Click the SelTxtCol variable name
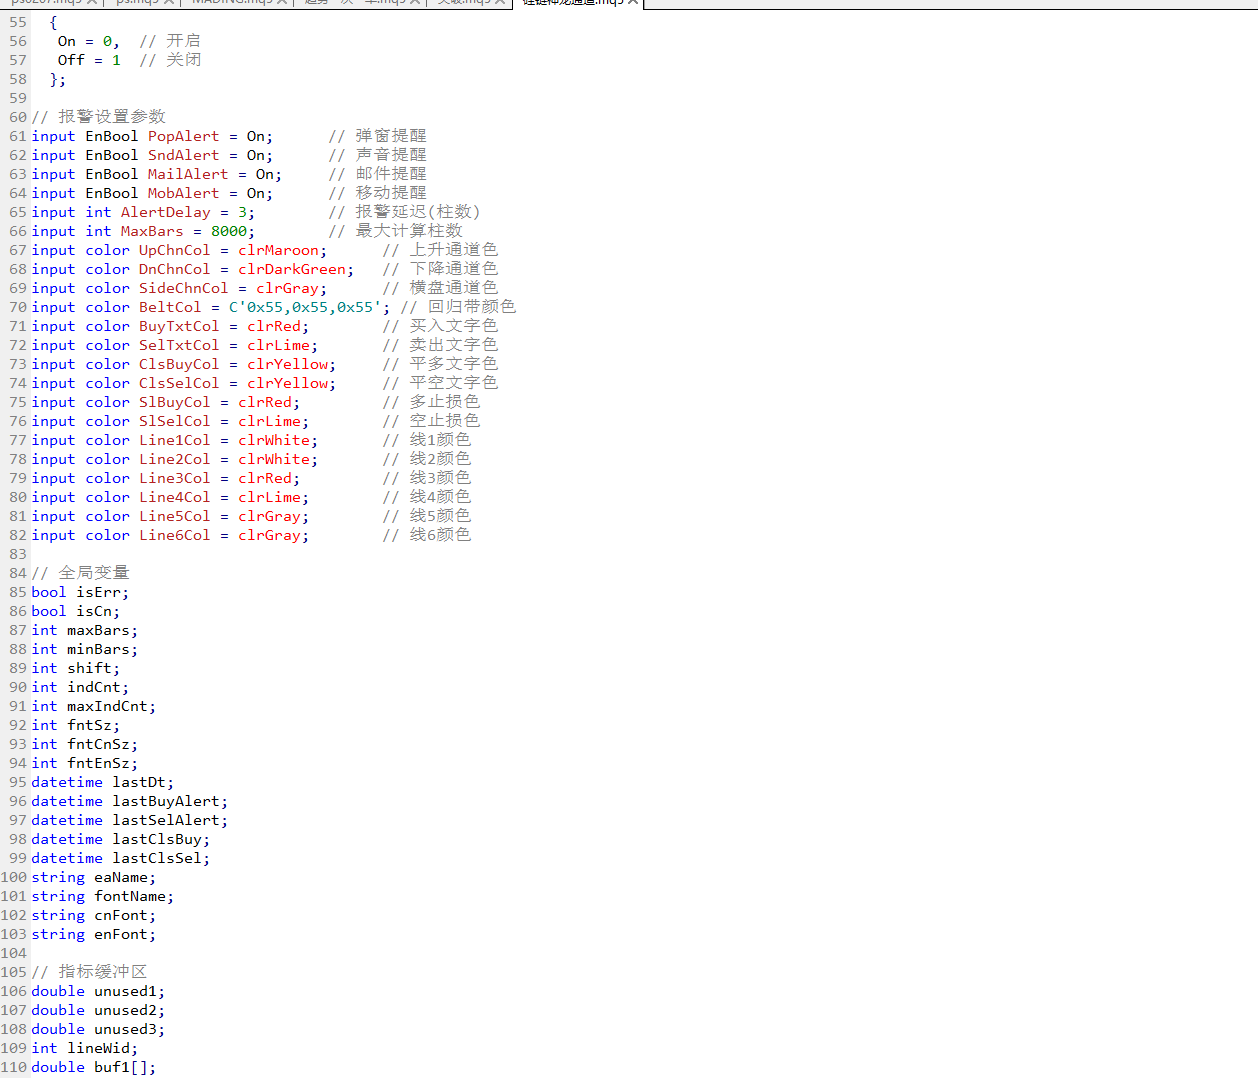Screen dimensions: 1258x1078 tap(179, 345)
